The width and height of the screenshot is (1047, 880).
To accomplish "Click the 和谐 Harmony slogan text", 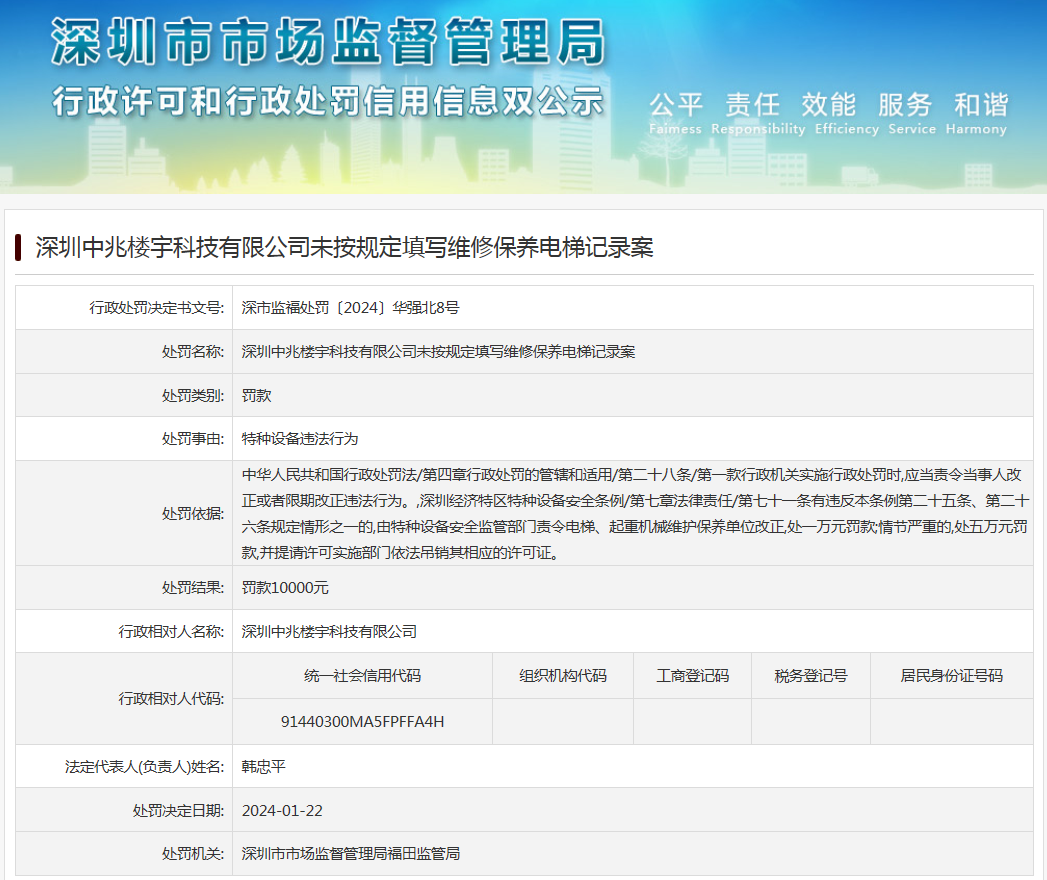I will click(x=976, y=114).
